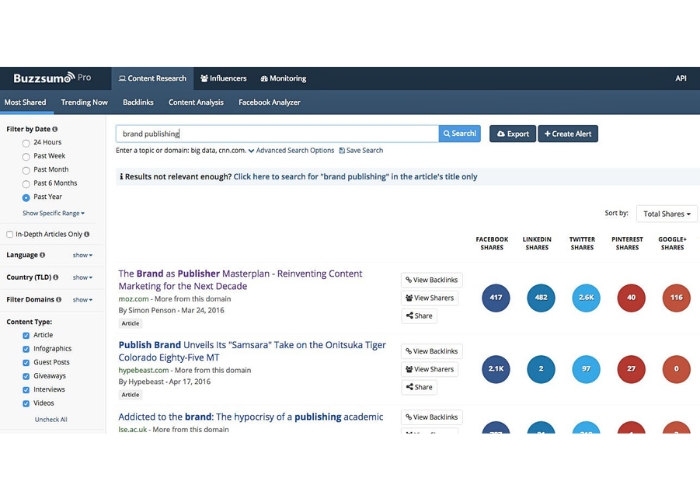
Task: Uncheck the Guest Posts content type
Action: (26, 362)
